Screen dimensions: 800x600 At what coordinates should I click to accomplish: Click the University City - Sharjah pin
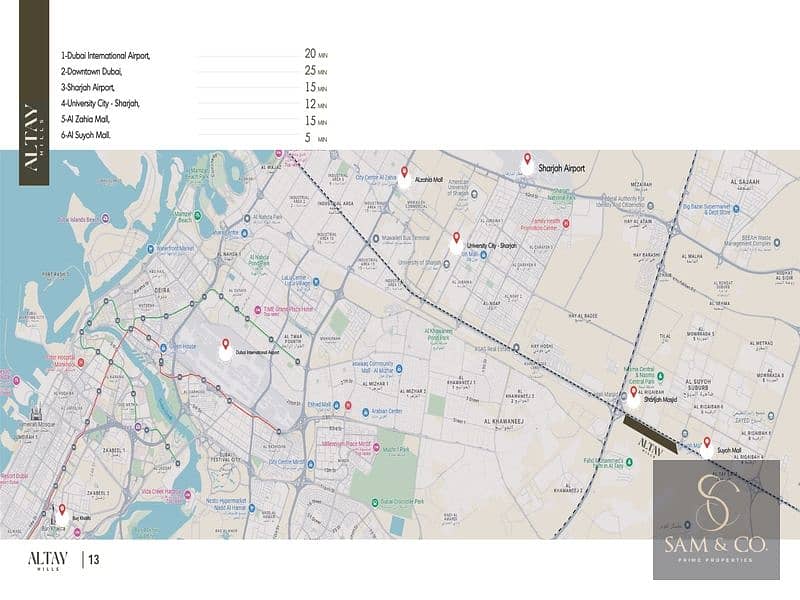pos(457,238)
